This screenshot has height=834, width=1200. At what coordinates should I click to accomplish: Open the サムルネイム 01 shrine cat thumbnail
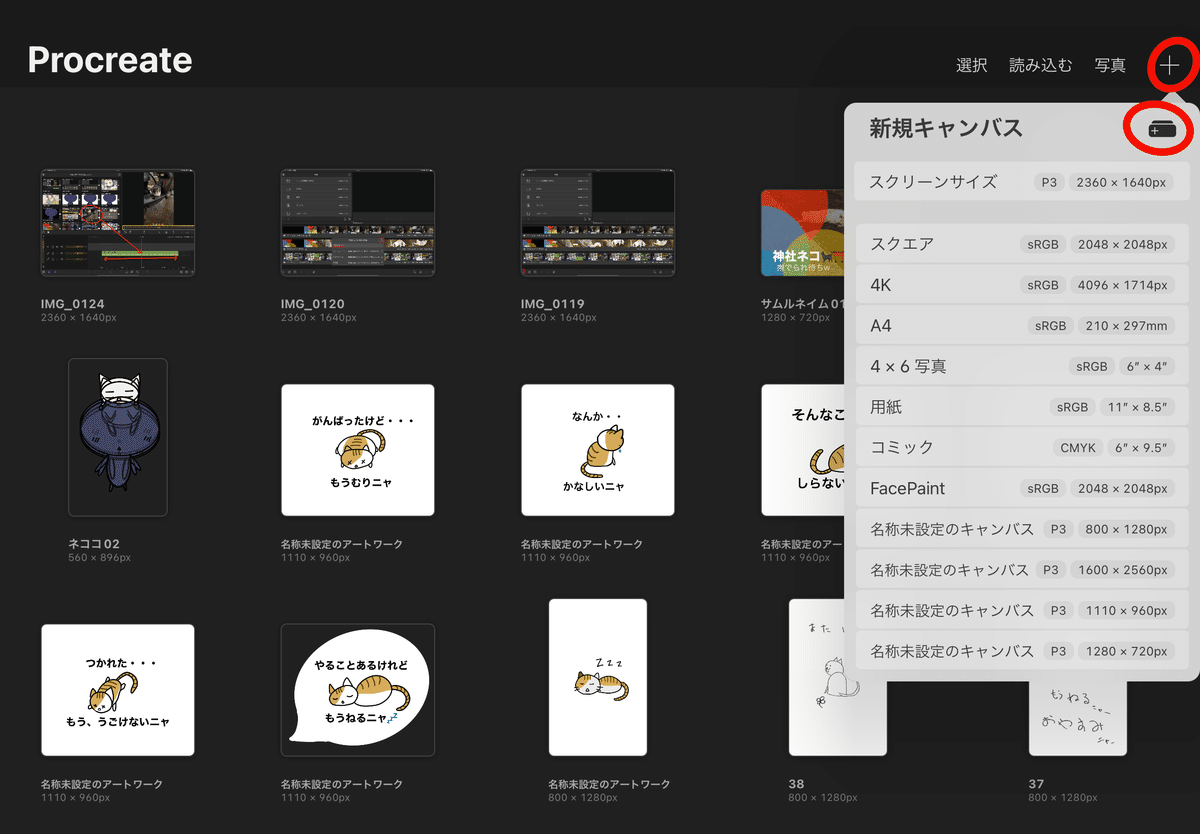802,233
